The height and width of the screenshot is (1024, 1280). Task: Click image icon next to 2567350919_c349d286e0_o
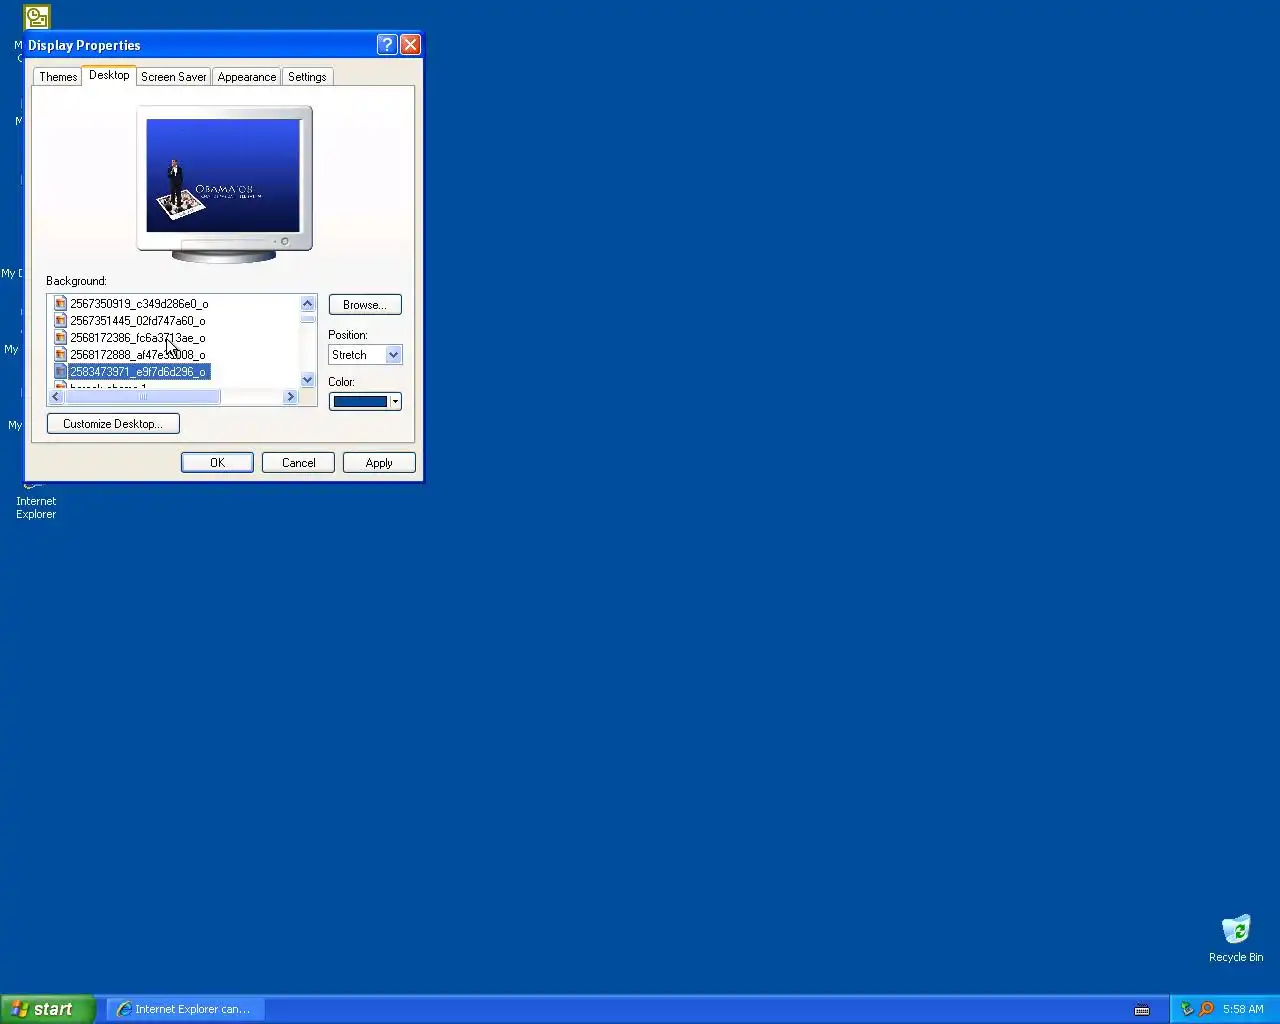(x=60, y=304)
